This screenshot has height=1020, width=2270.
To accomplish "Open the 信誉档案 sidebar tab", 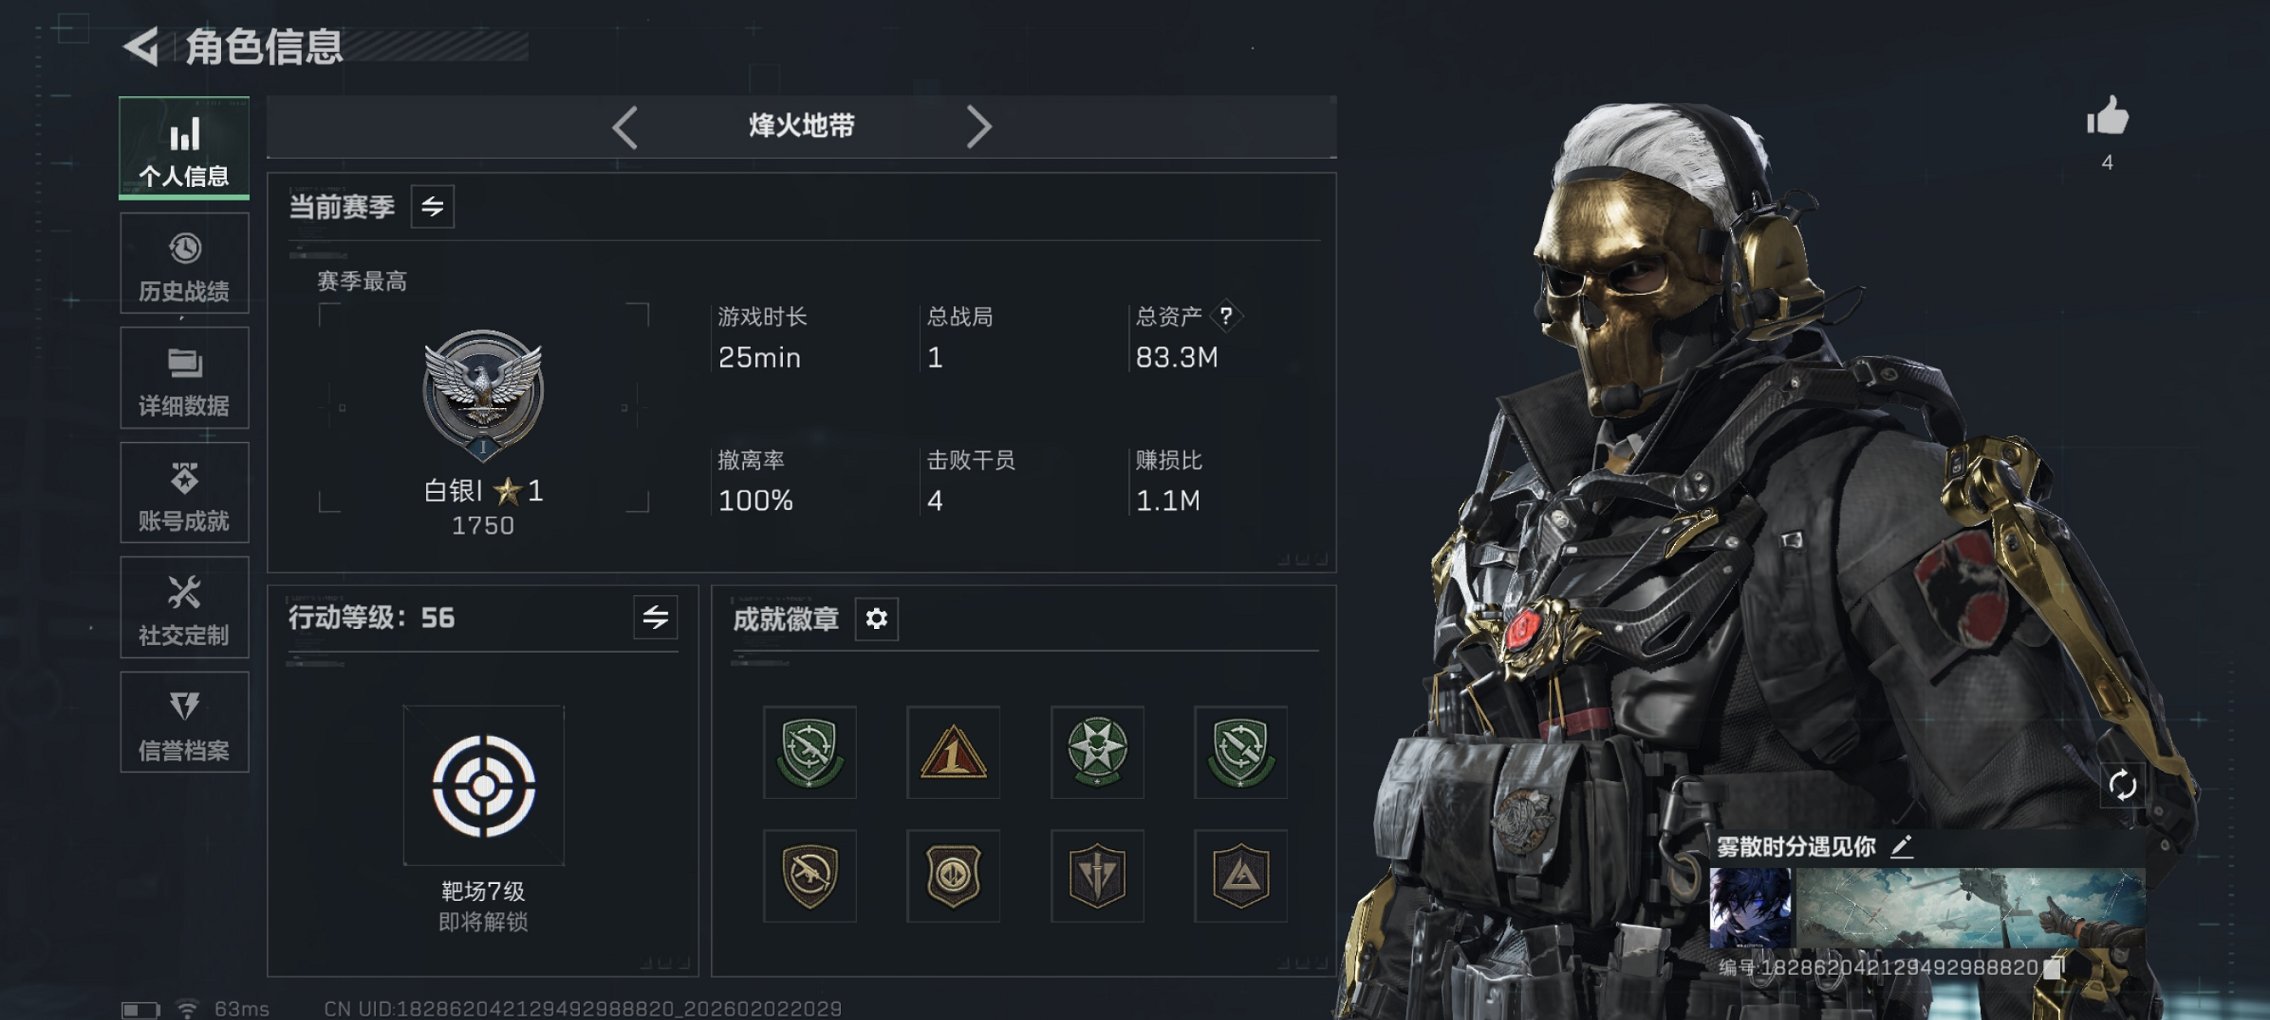I will pyautogui.click(x=184, y=723).
